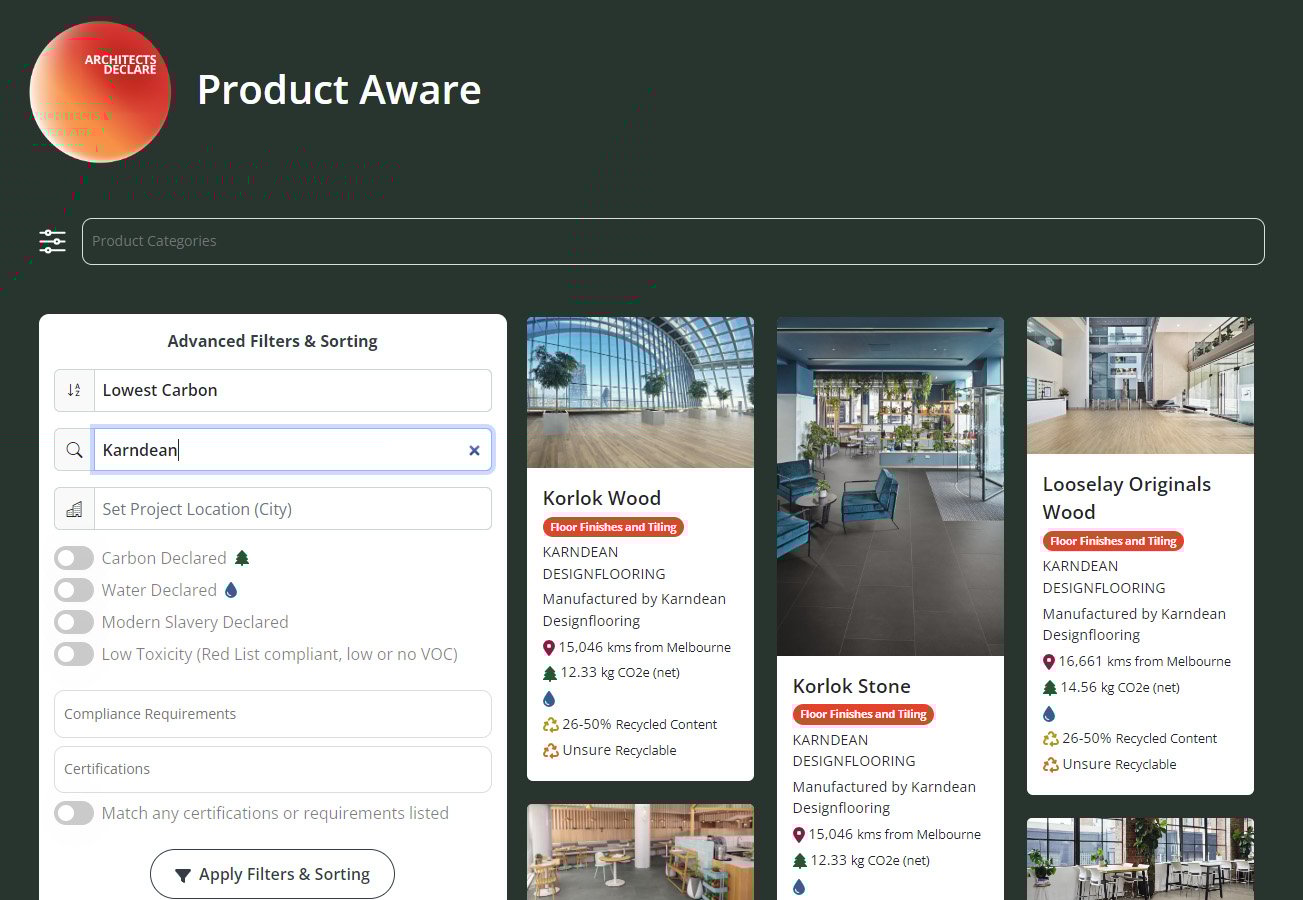The image size is (1303, 900).
Task: Click the water drop icon on Looselay Originals Wood
Action: pos(1049,714)
